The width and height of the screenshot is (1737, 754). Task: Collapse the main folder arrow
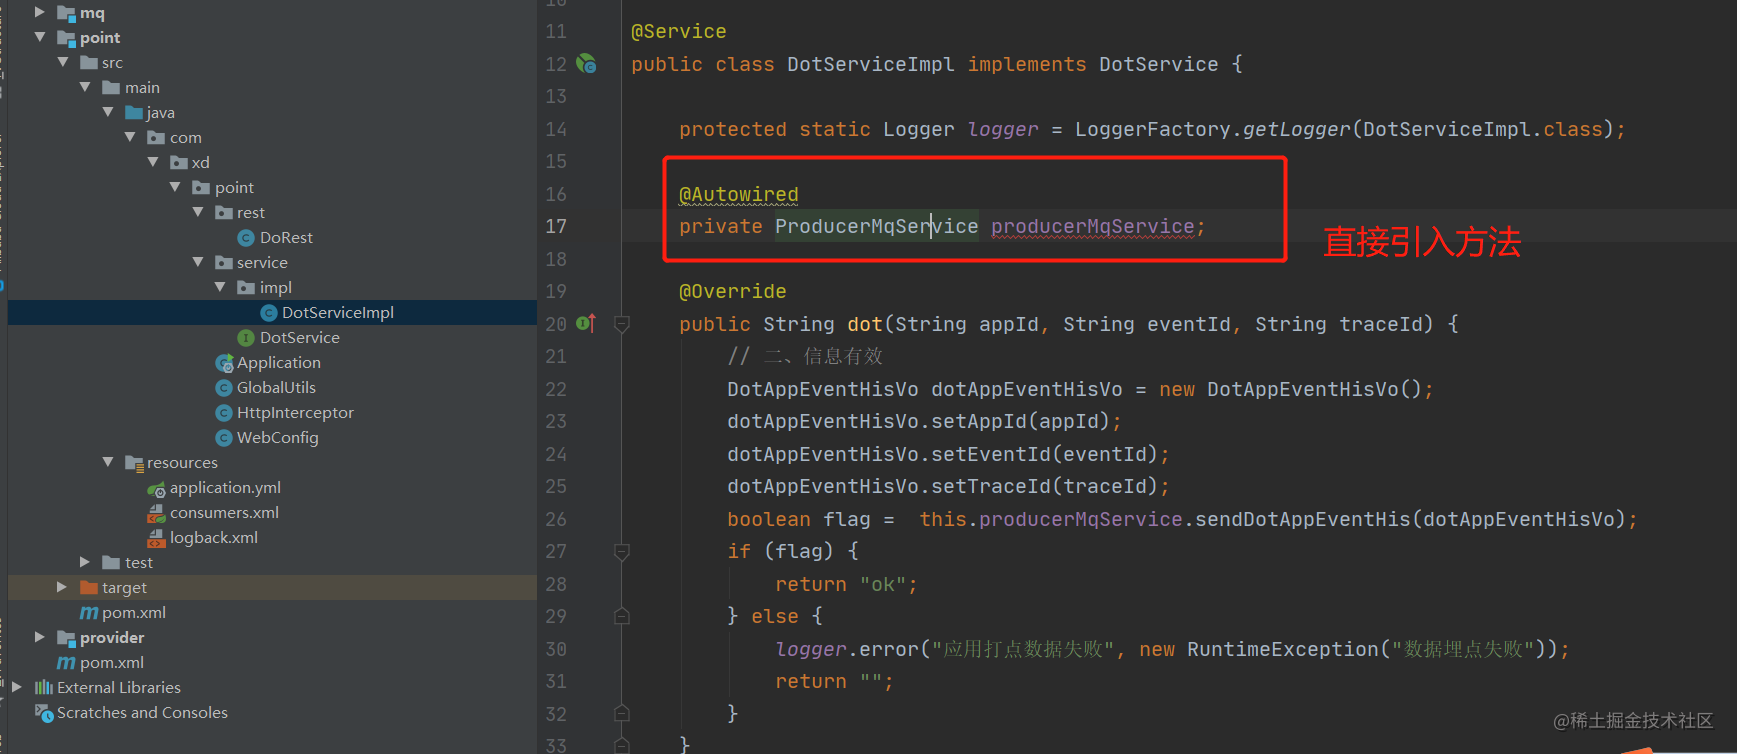tap(85, 87)
